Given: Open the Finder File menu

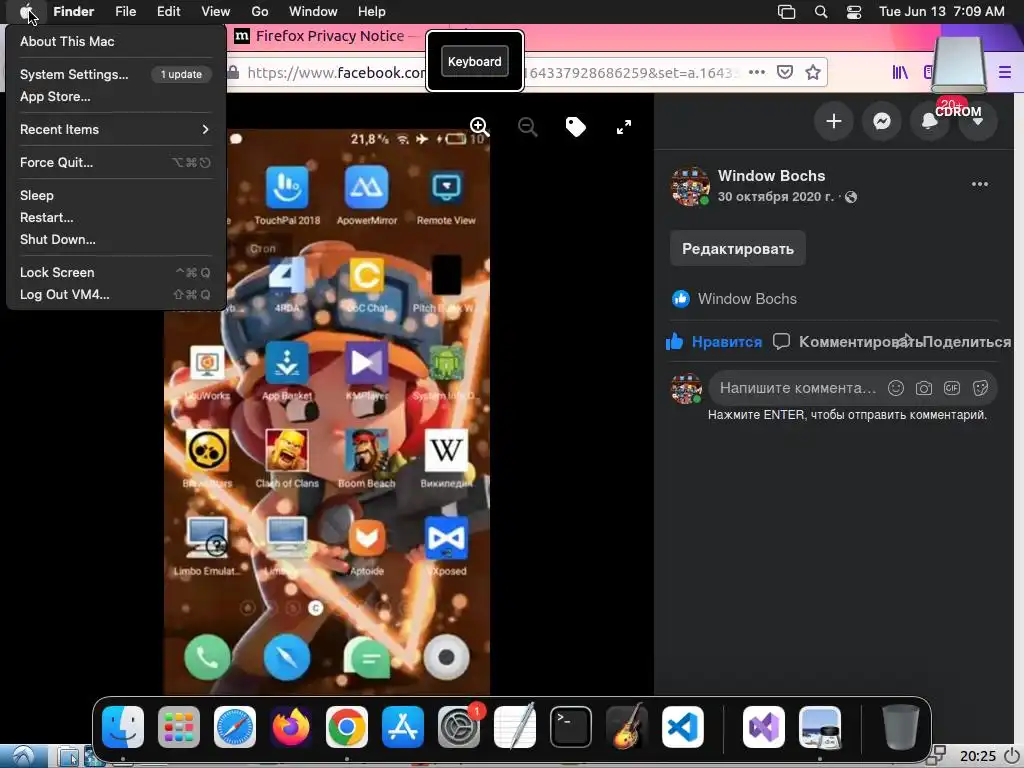Looking at the screenshot, I should click(x=125, y=11).
